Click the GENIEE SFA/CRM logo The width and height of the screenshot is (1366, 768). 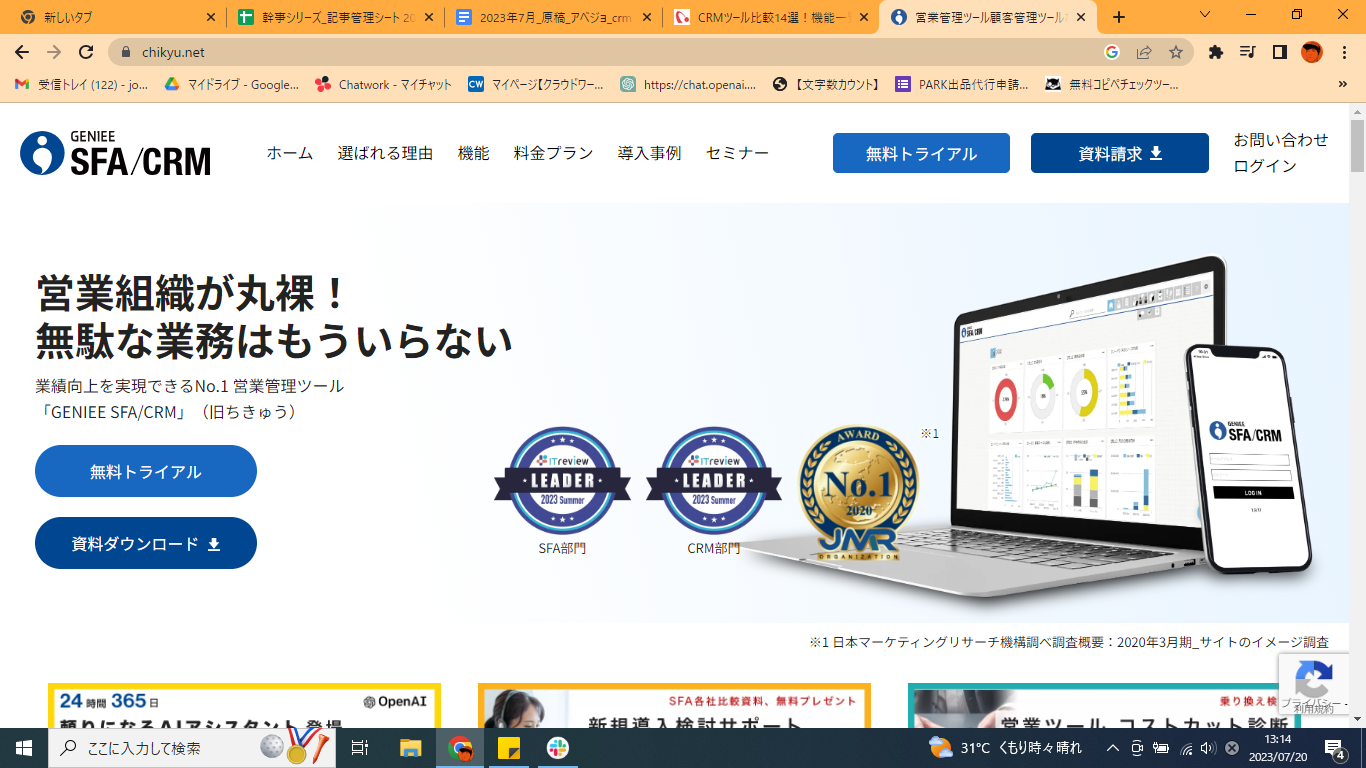pyautogui.click(x=116, y=153)
